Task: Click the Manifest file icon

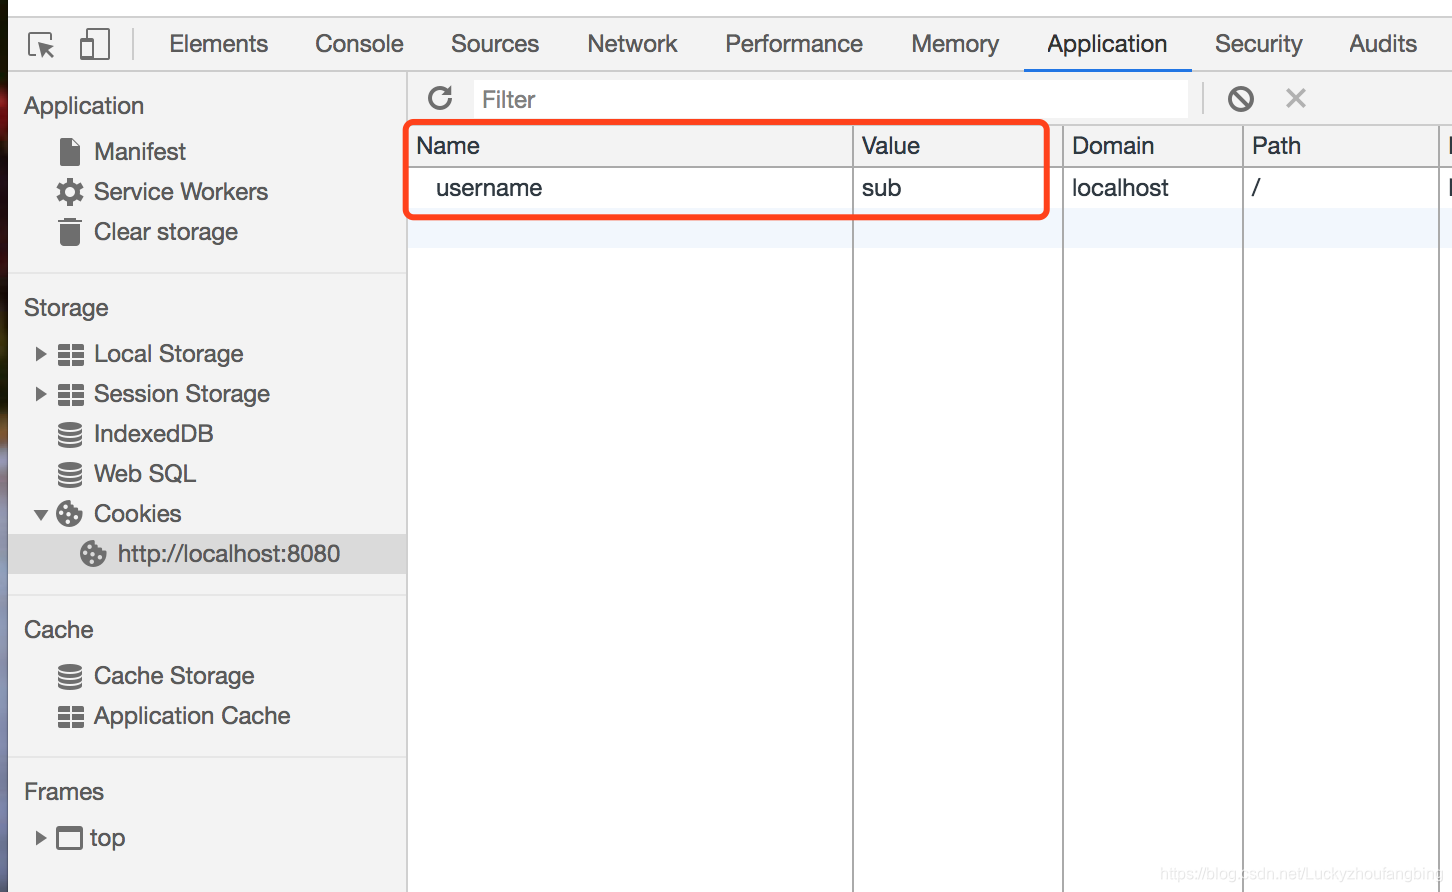Action: point(70,152)
